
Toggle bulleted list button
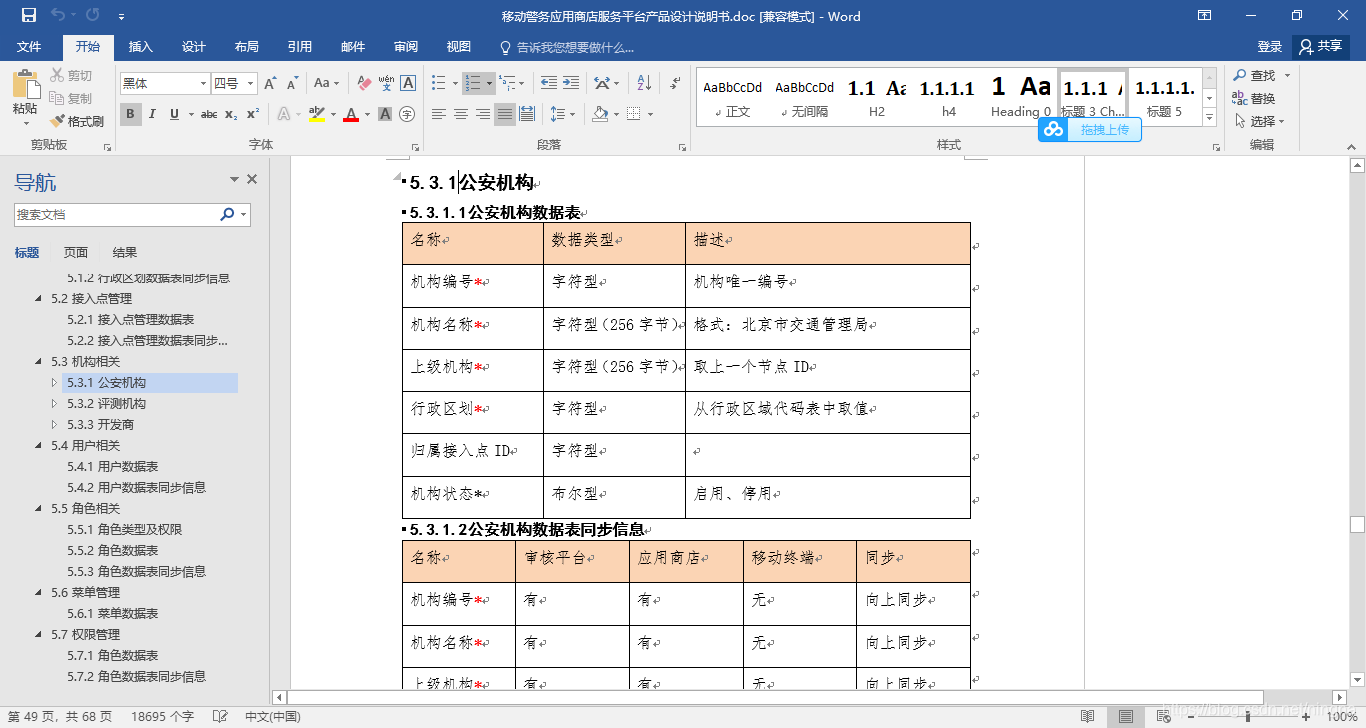[439, 83]
